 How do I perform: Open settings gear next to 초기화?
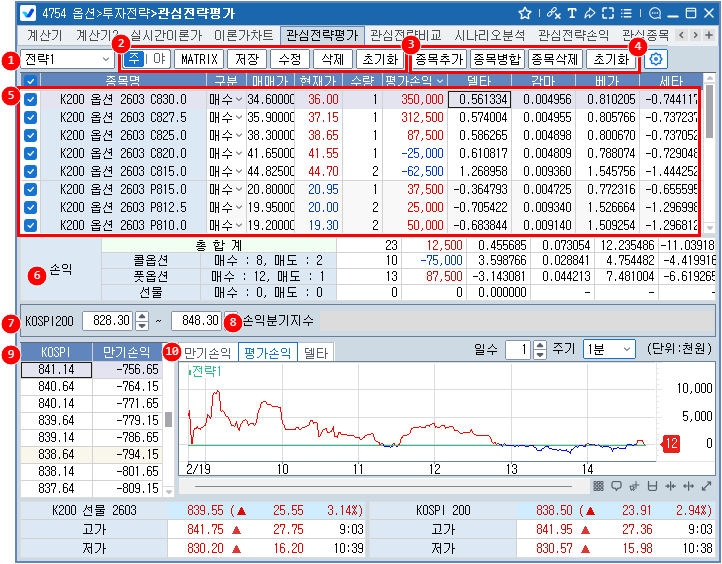coord(657,59)
